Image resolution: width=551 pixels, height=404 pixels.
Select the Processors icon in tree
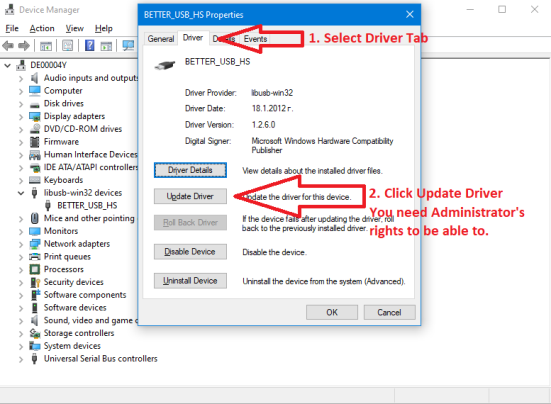coord(35,269)
